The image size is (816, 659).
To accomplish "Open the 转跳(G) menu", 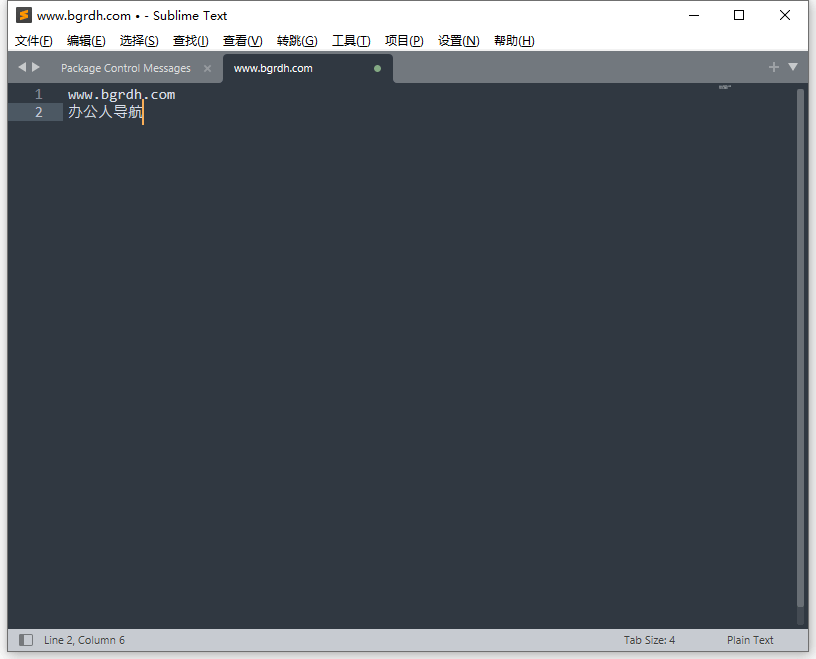I will (x=297, y=41).
